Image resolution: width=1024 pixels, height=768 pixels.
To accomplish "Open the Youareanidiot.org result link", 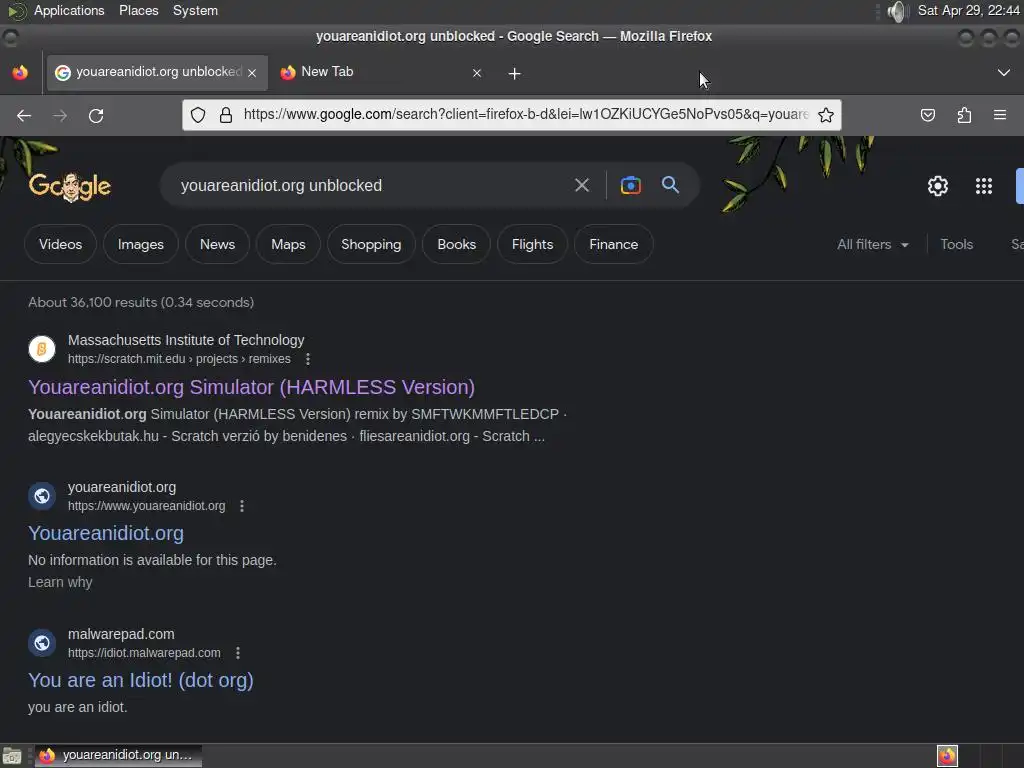I will [x=106, y=534].
